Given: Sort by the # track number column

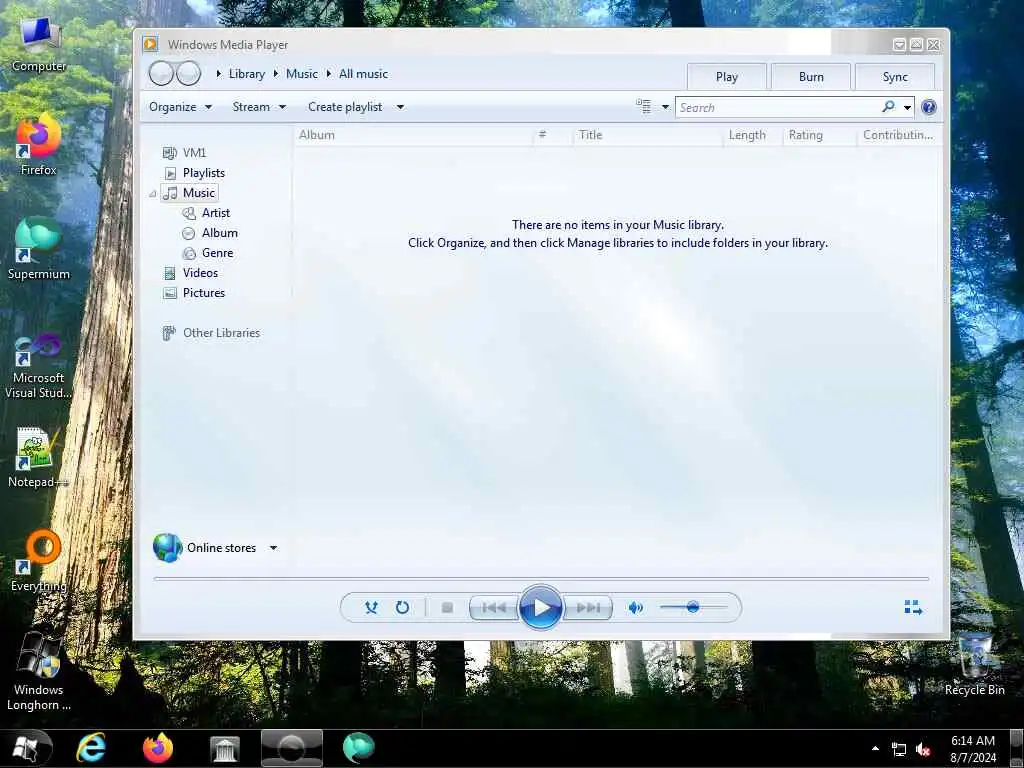Looking at the screenshot, I should pyautogui.click(x=552, y=135).
